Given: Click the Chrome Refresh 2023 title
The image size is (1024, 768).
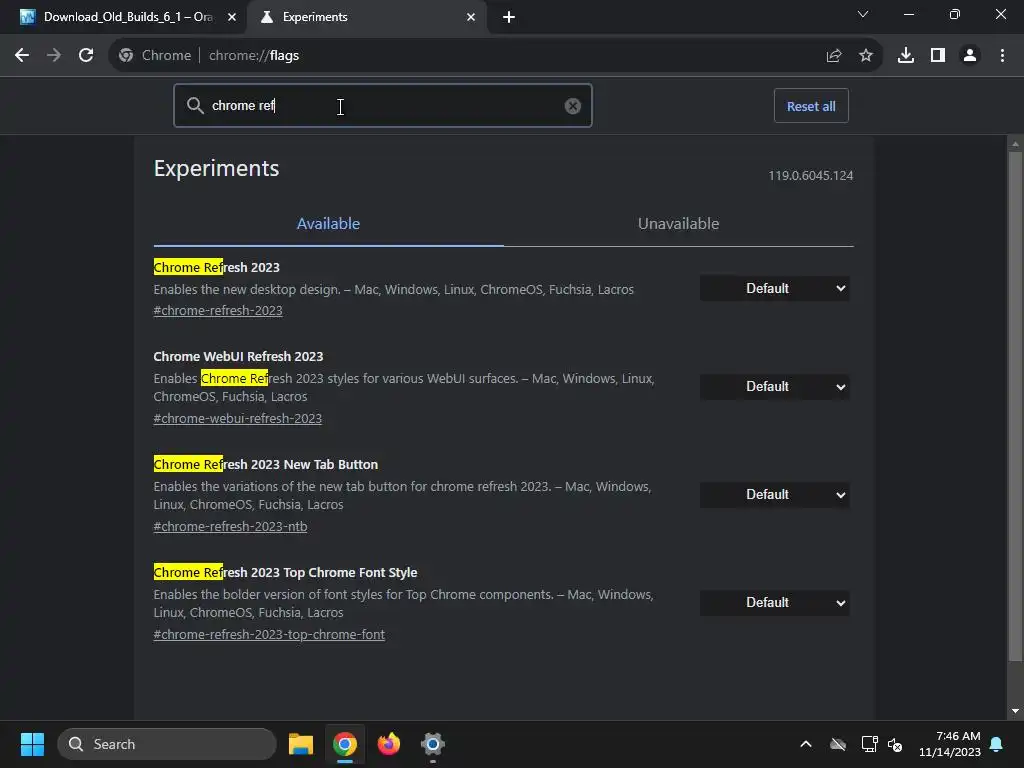Looking at the screenshot, I should 216,267.
